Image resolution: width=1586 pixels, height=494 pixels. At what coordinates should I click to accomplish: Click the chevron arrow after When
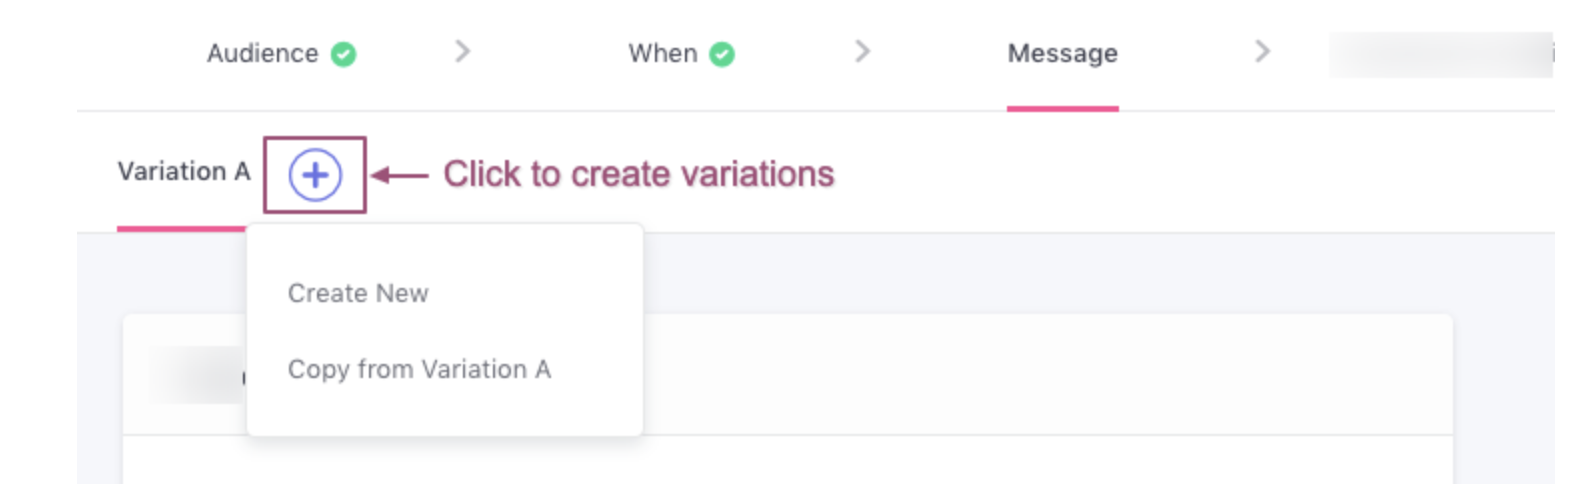[x=862, y=52]
